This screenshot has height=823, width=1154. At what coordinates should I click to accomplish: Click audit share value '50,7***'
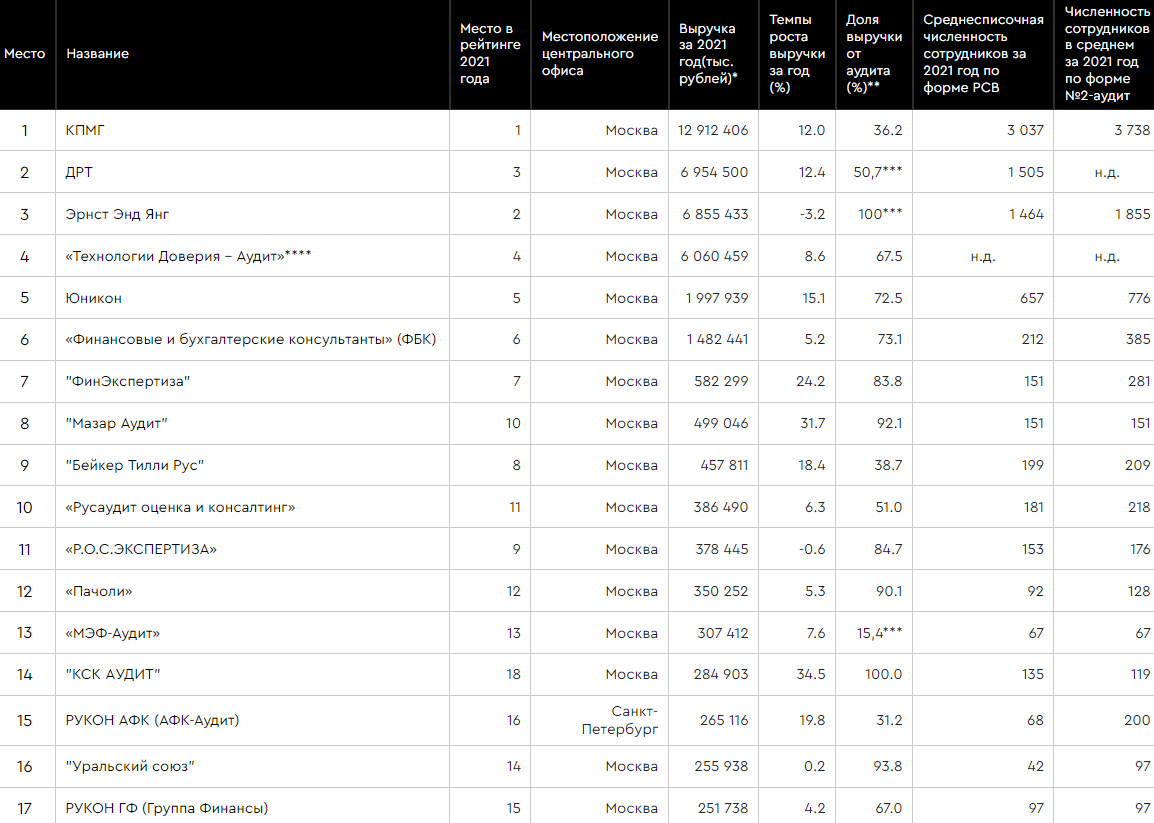(878, 172)
